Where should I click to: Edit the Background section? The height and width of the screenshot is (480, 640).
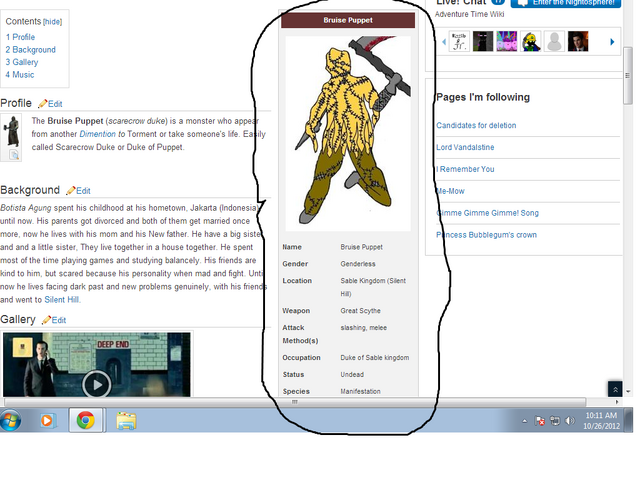[x=83, y=191]
